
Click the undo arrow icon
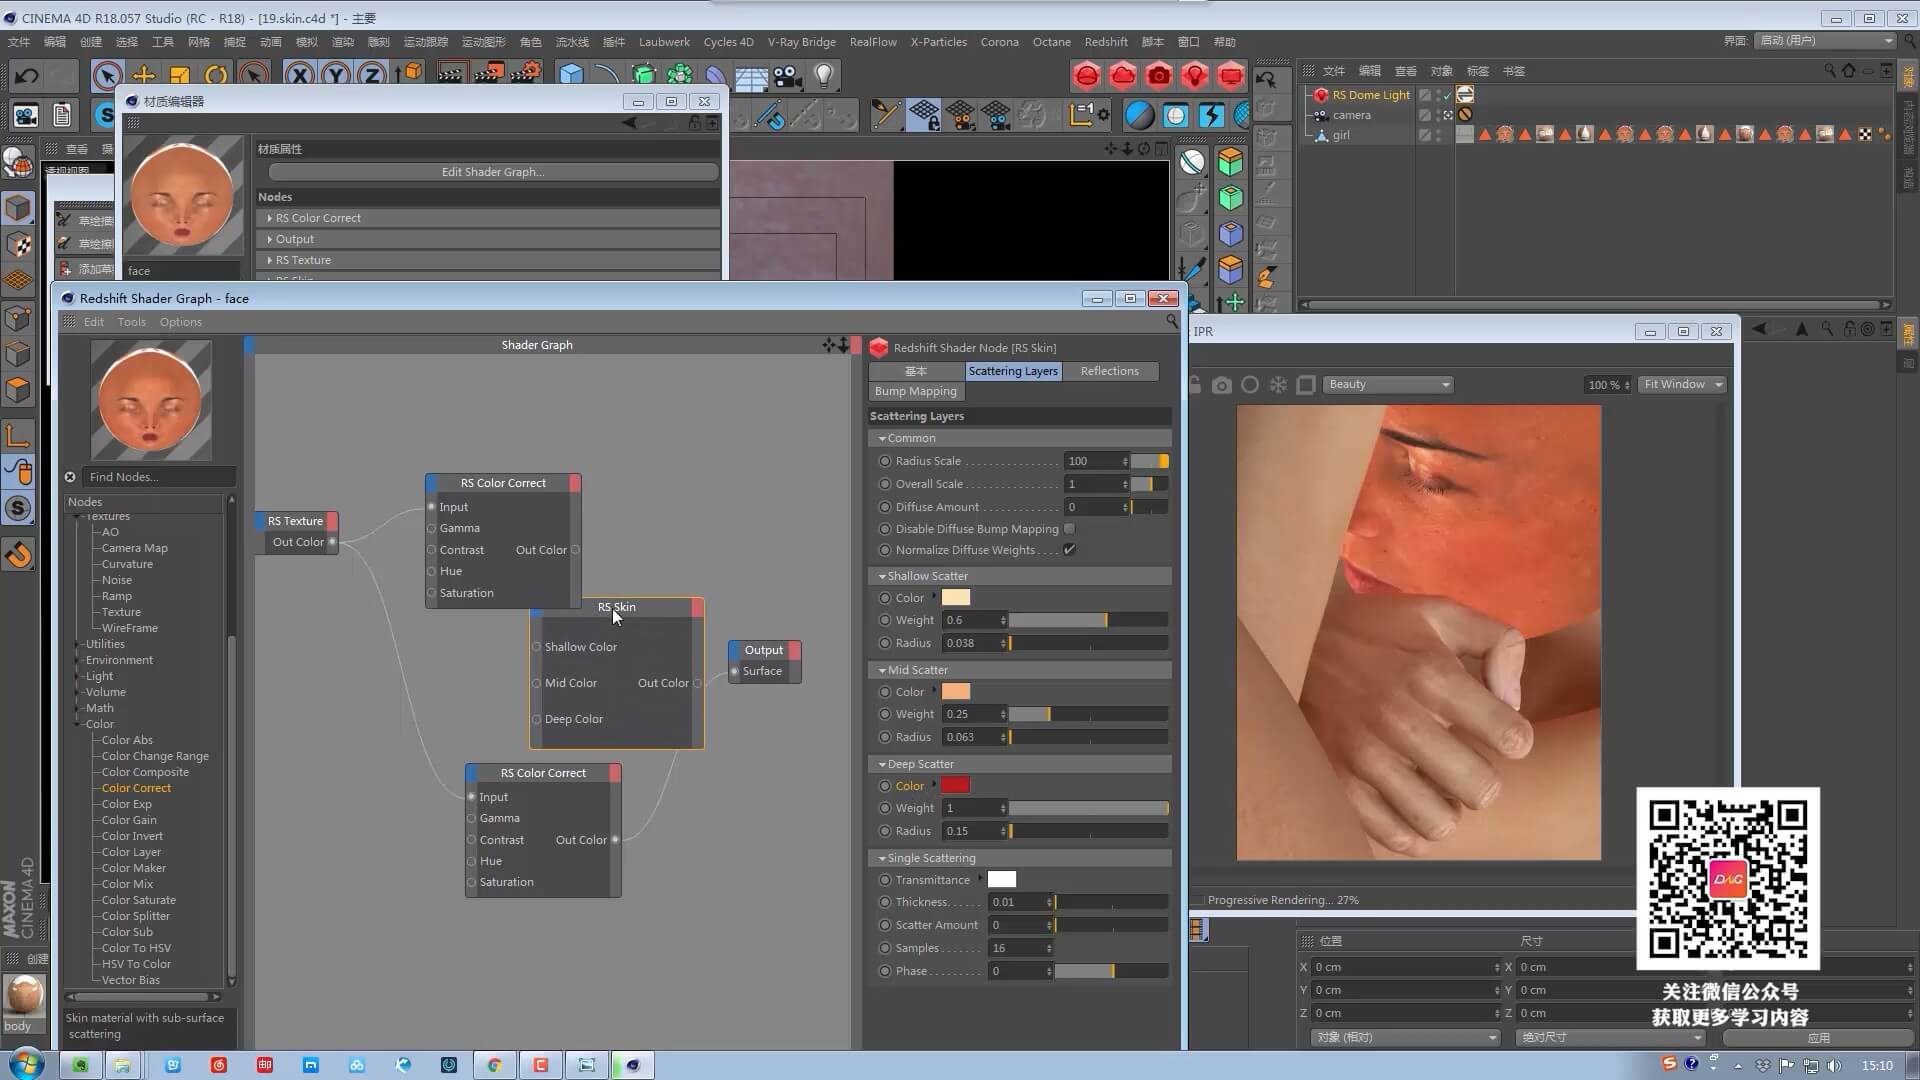click(x=27, y=75)
